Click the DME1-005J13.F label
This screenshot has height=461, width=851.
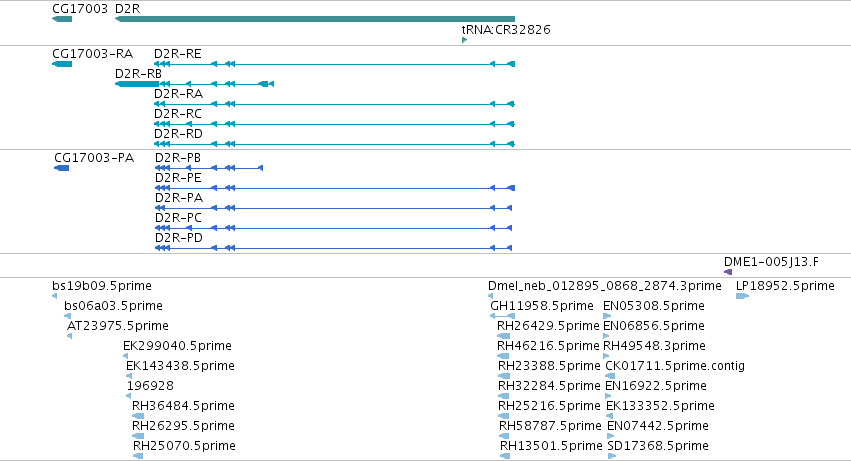click(771, 262)
